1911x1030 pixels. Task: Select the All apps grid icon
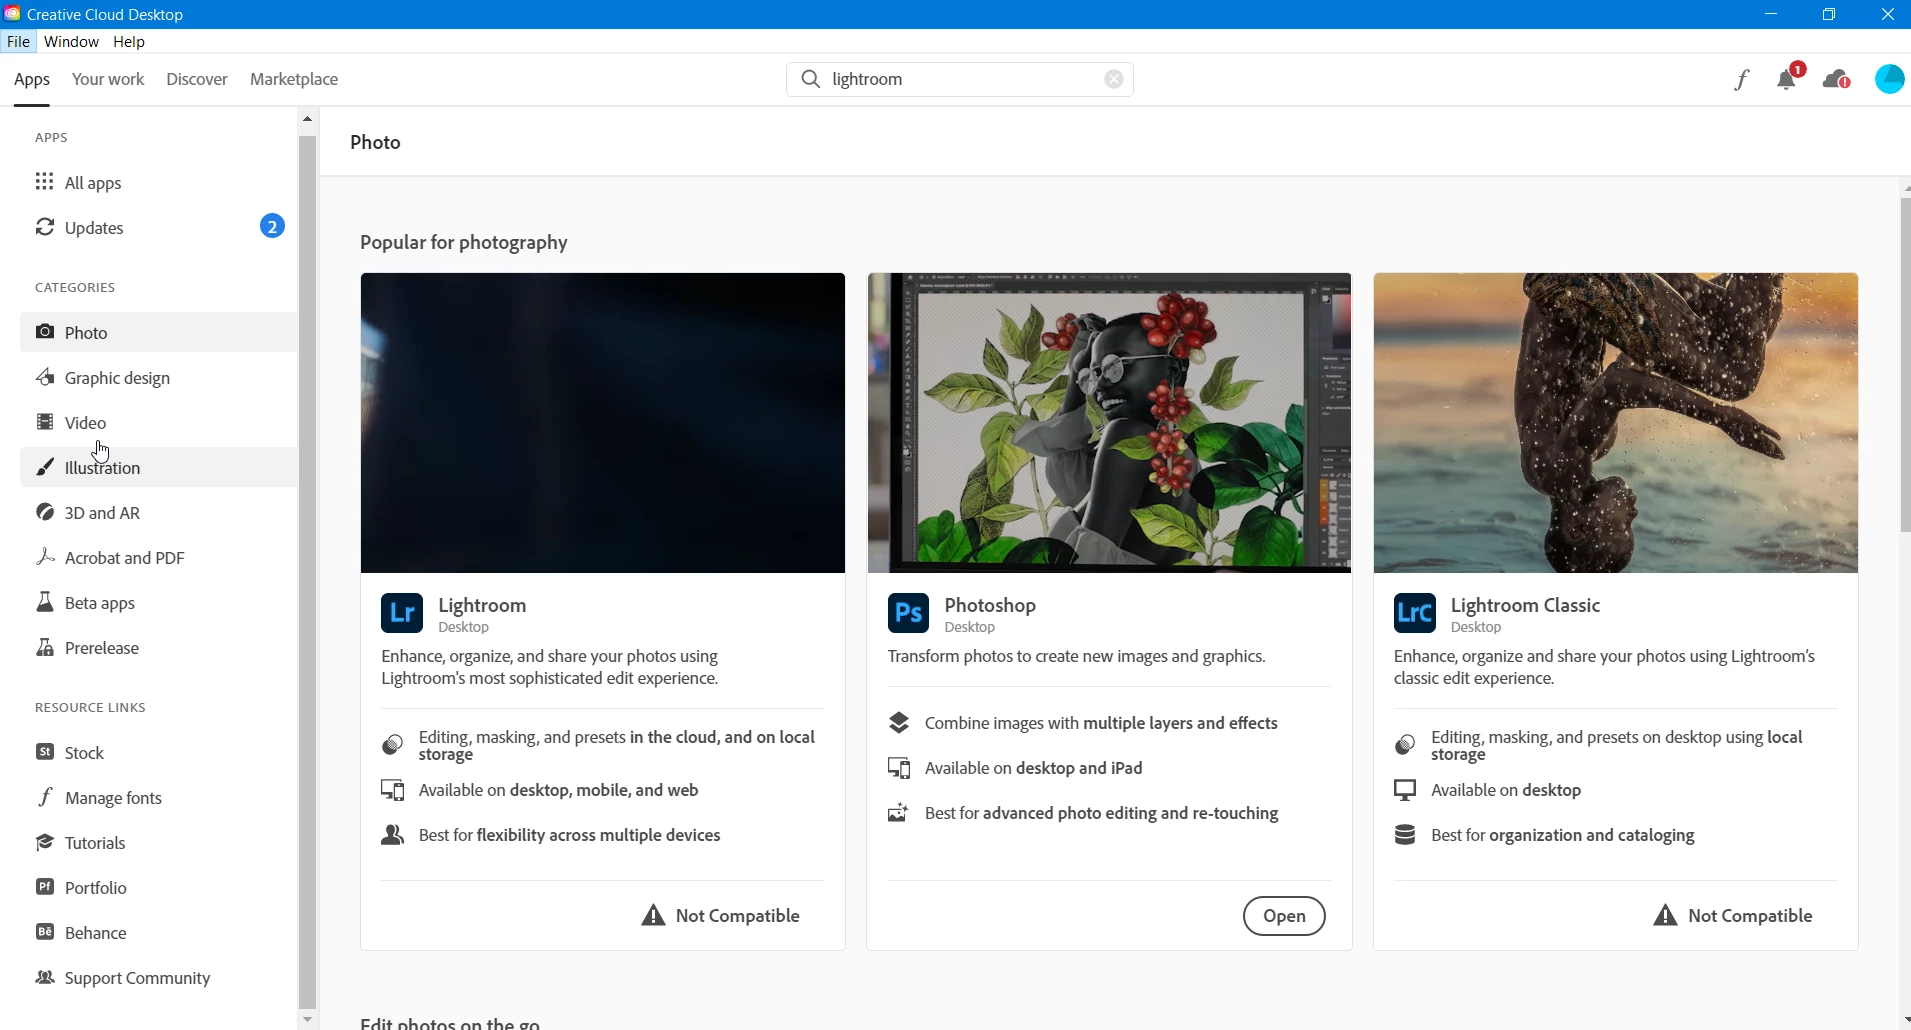(x=45, y=182)
